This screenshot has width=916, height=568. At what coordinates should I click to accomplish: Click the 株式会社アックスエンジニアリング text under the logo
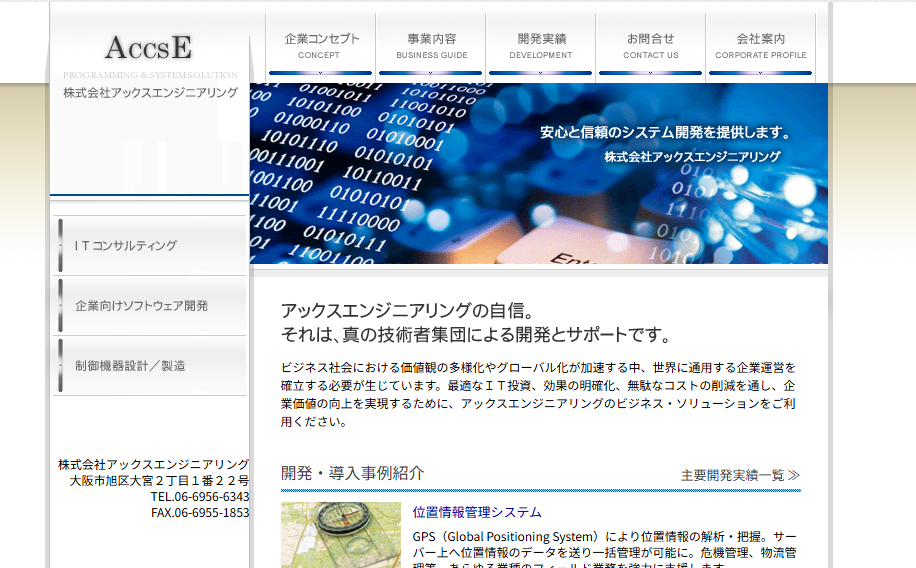[x=151, y=92]
